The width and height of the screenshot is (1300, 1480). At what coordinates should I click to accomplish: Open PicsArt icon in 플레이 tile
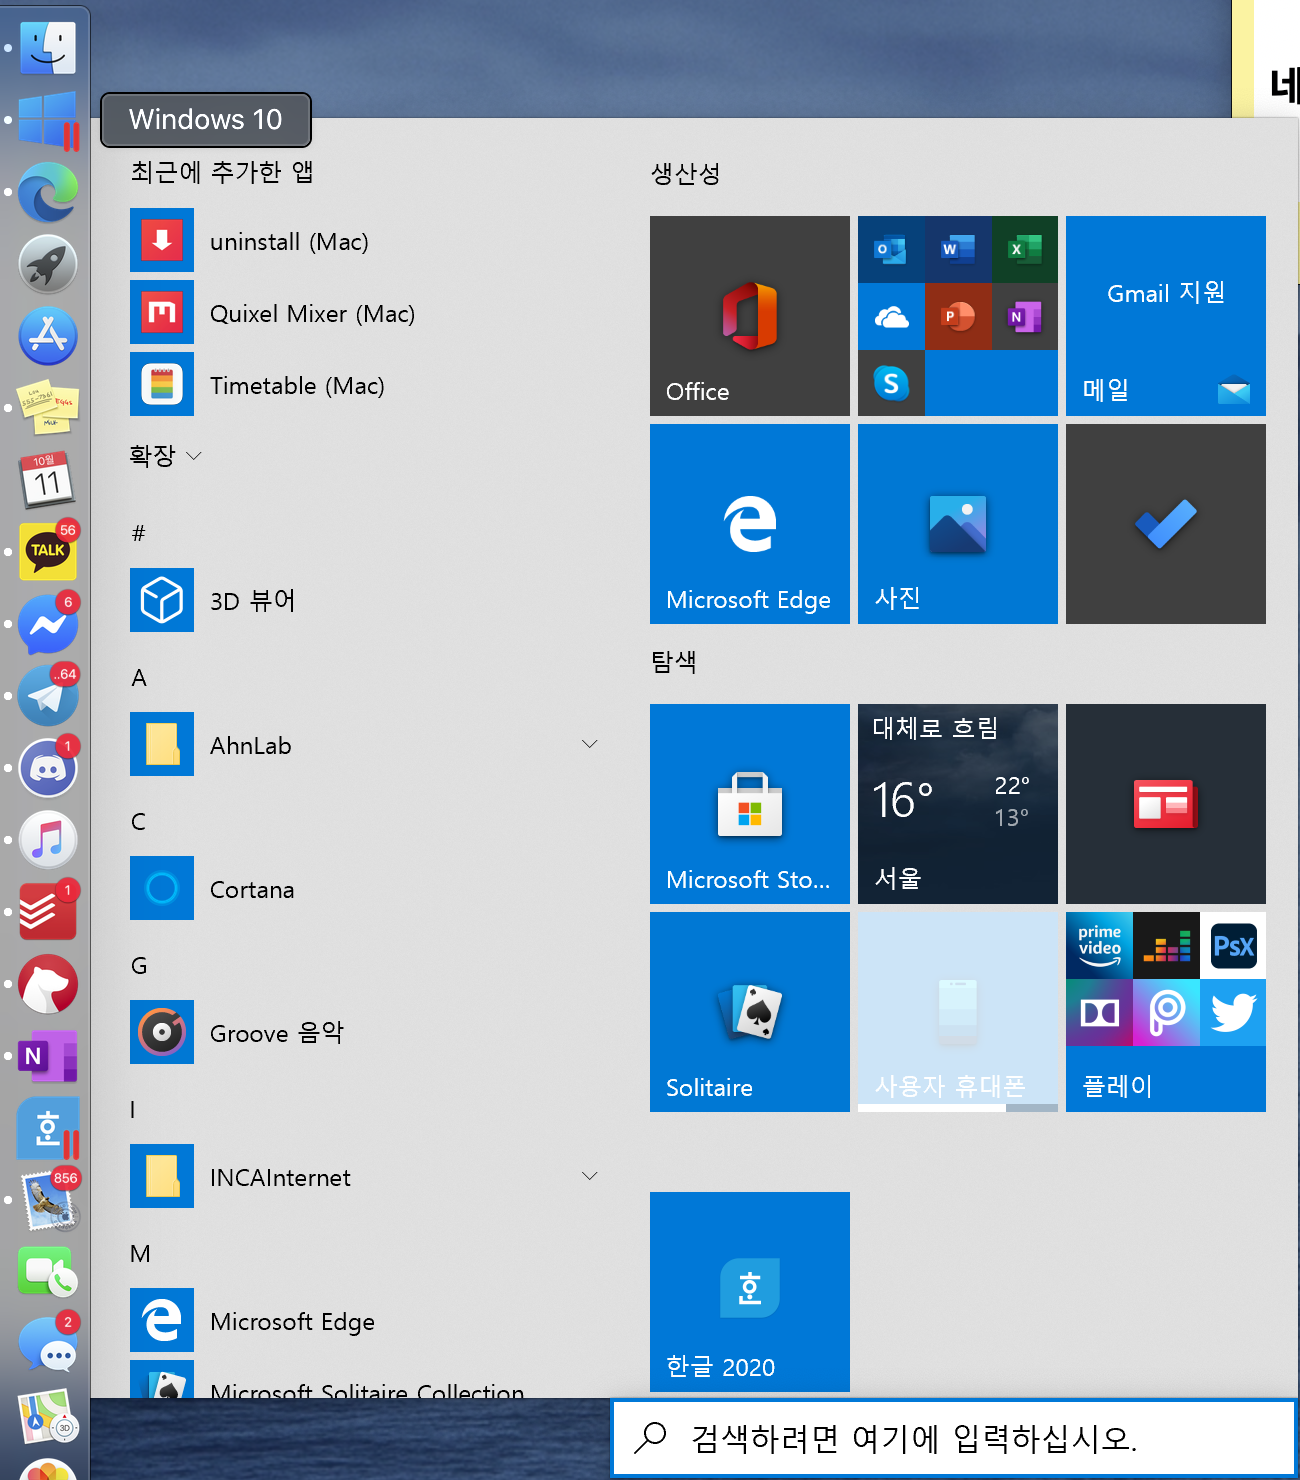1166,1012
